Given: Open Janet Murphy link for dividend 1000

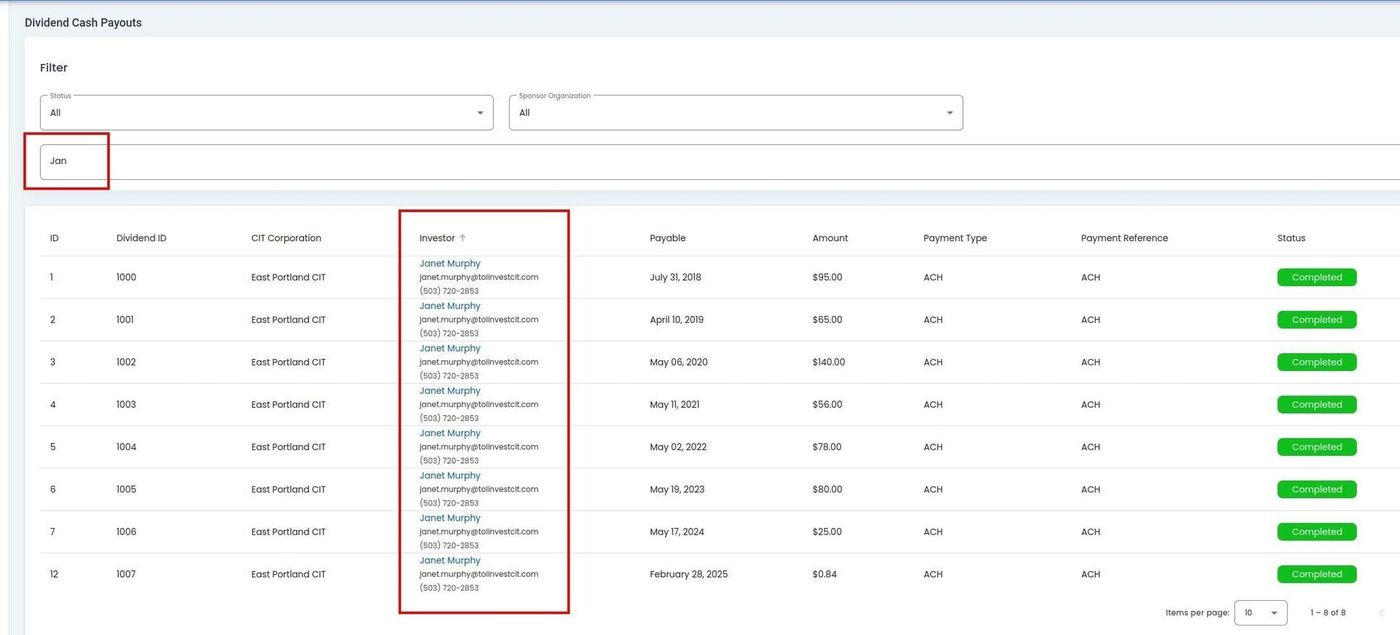Looking at the screenshot, I should tap(449, 264).
